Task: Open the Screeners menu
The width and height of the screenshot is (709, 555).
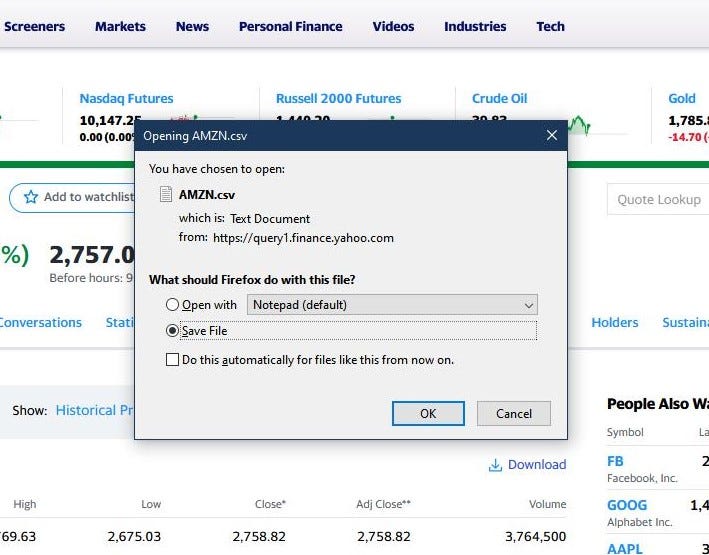Action: coord(34,27)
